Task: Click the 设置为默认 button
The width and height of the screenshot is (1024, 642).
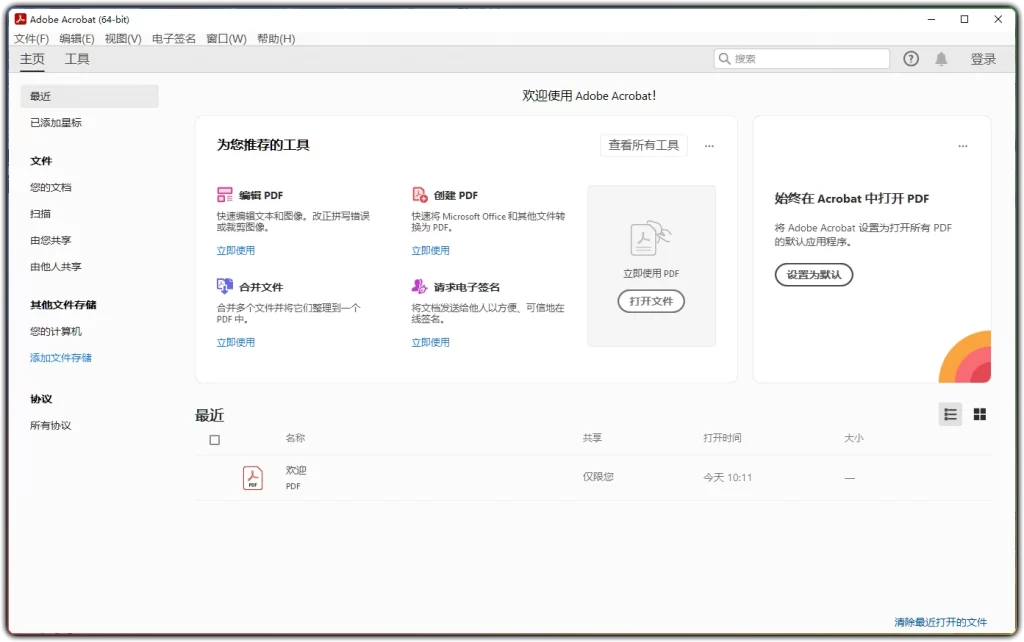Action: pos(814,274)
